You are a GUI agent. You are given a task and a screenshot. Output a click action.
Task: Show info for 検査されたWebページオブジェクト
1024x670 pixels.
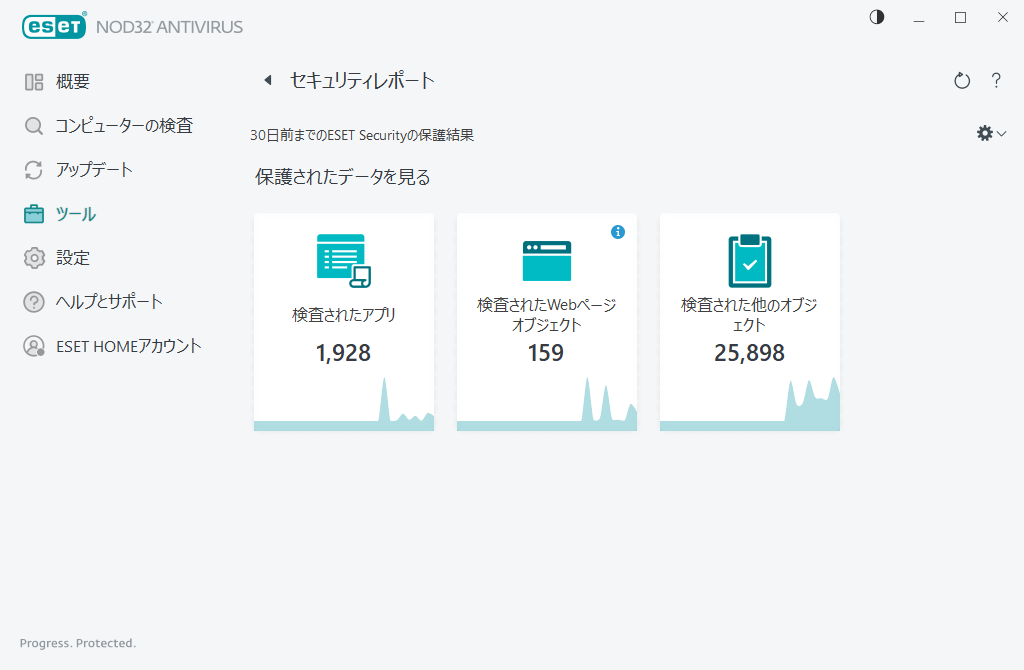point(618,231)
